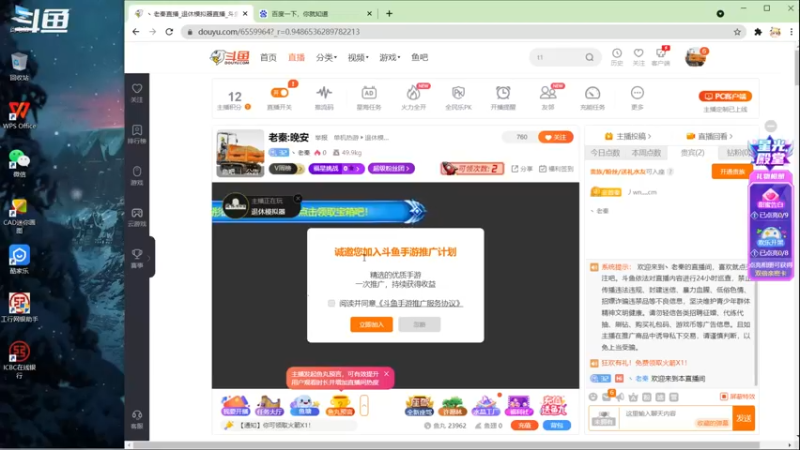Screen dimensions: 800x450
Task: Open 客户端 icon in site header
Action: click(661, 57)
